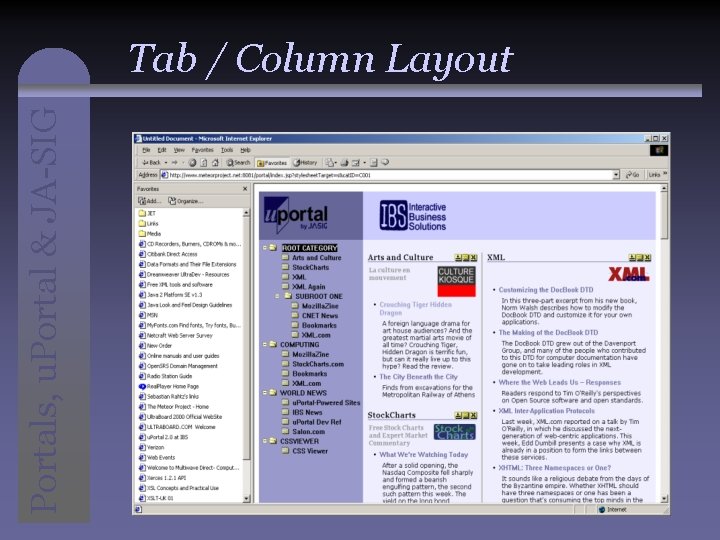The height and width of the screenshot is (540, 720).
Task: Click the IBS Interactive Business Solutions logo
Action: (413, 216)
